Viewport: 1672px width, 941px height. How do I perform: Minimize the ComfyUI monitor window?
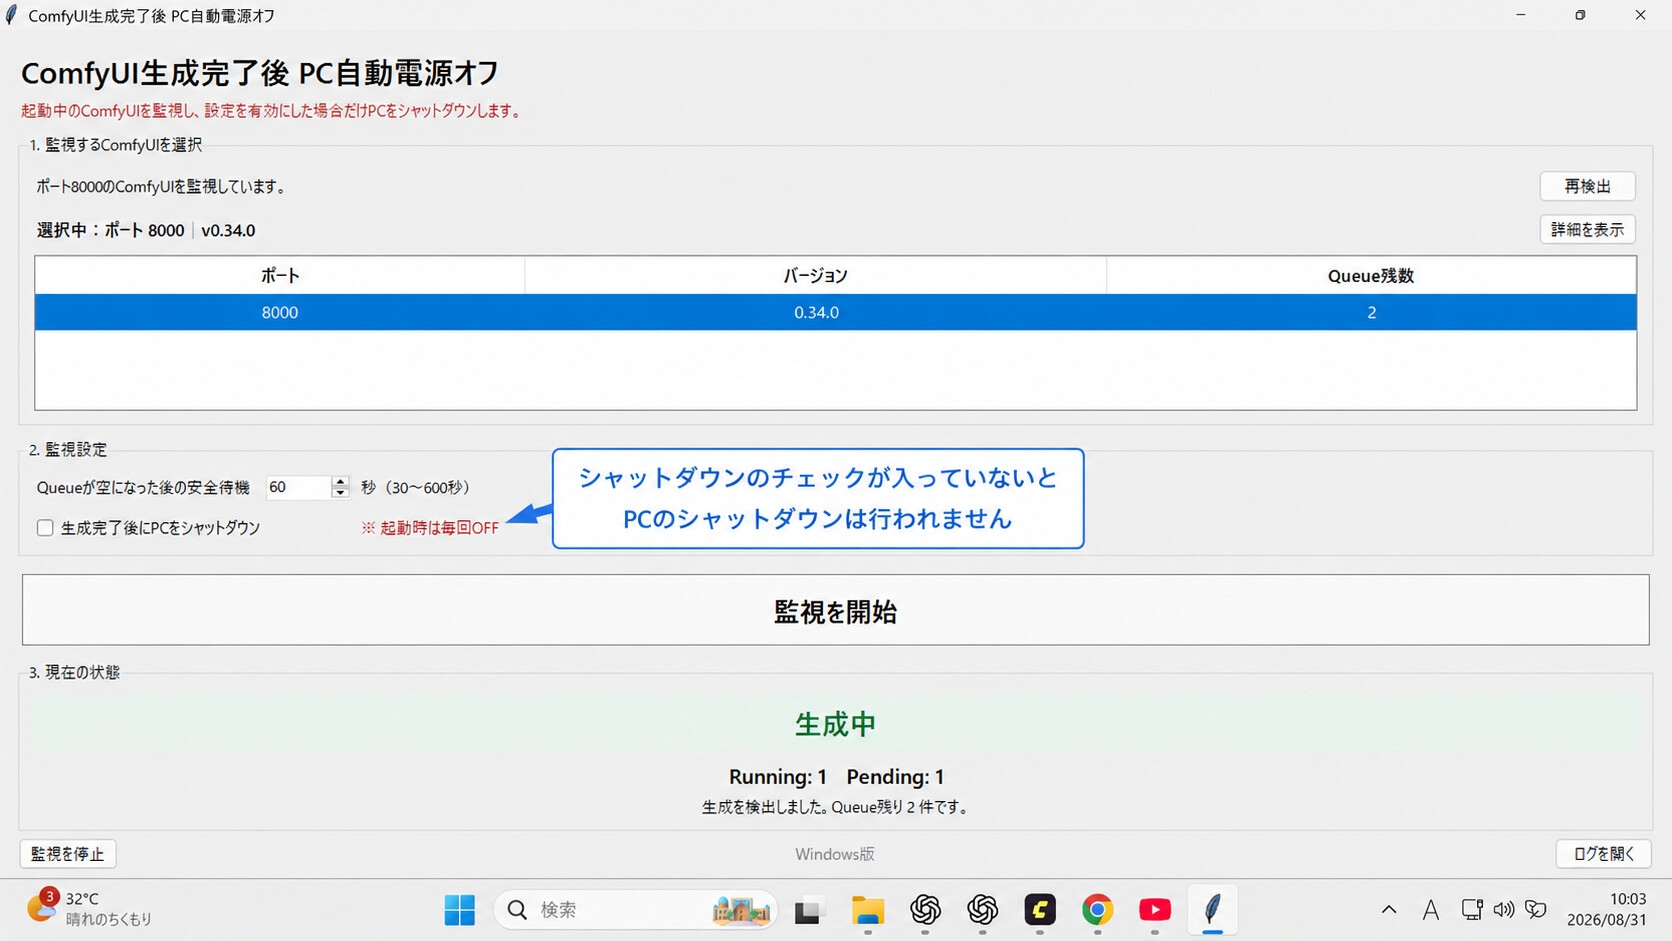1520,15
